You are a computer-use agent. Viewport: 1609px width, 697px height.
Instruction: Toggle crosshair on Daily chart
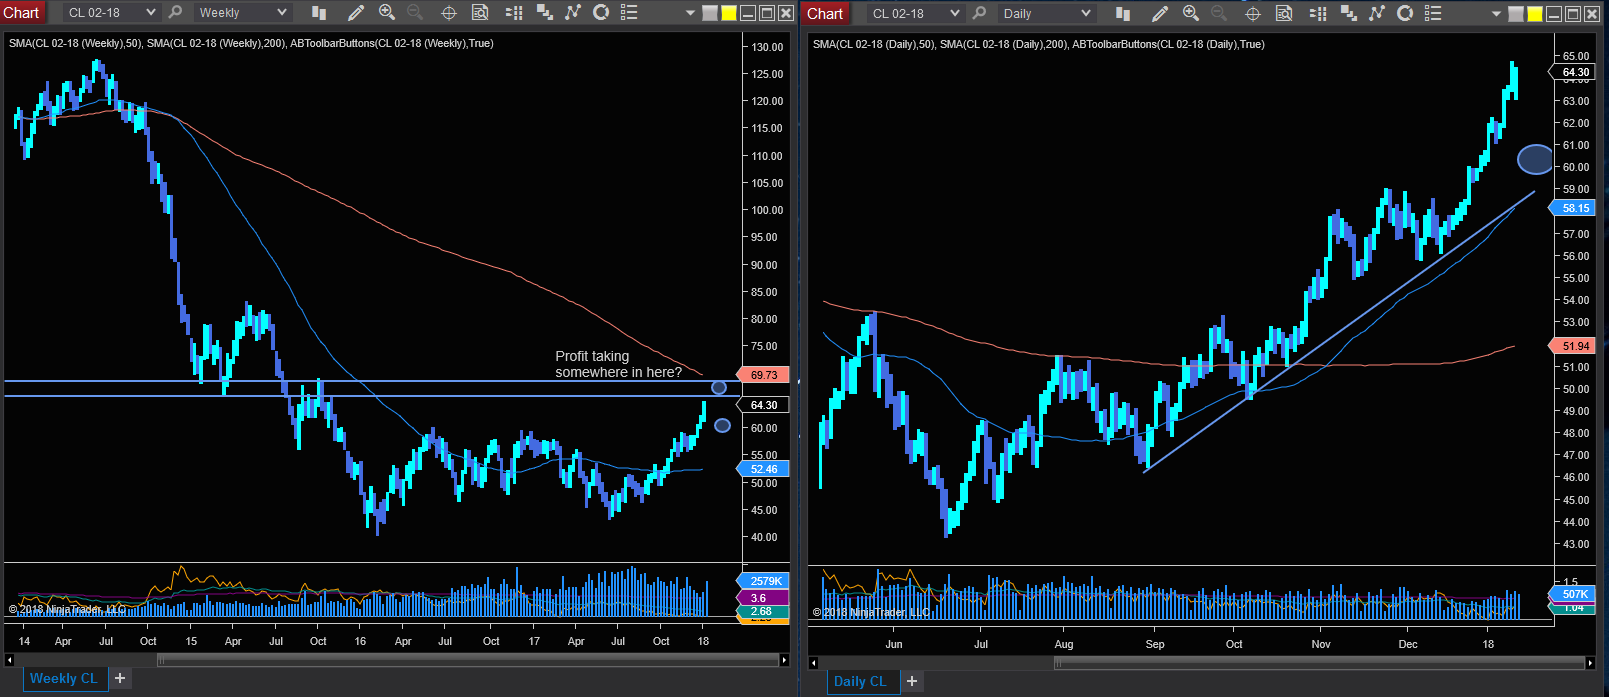coord(1253,13)
